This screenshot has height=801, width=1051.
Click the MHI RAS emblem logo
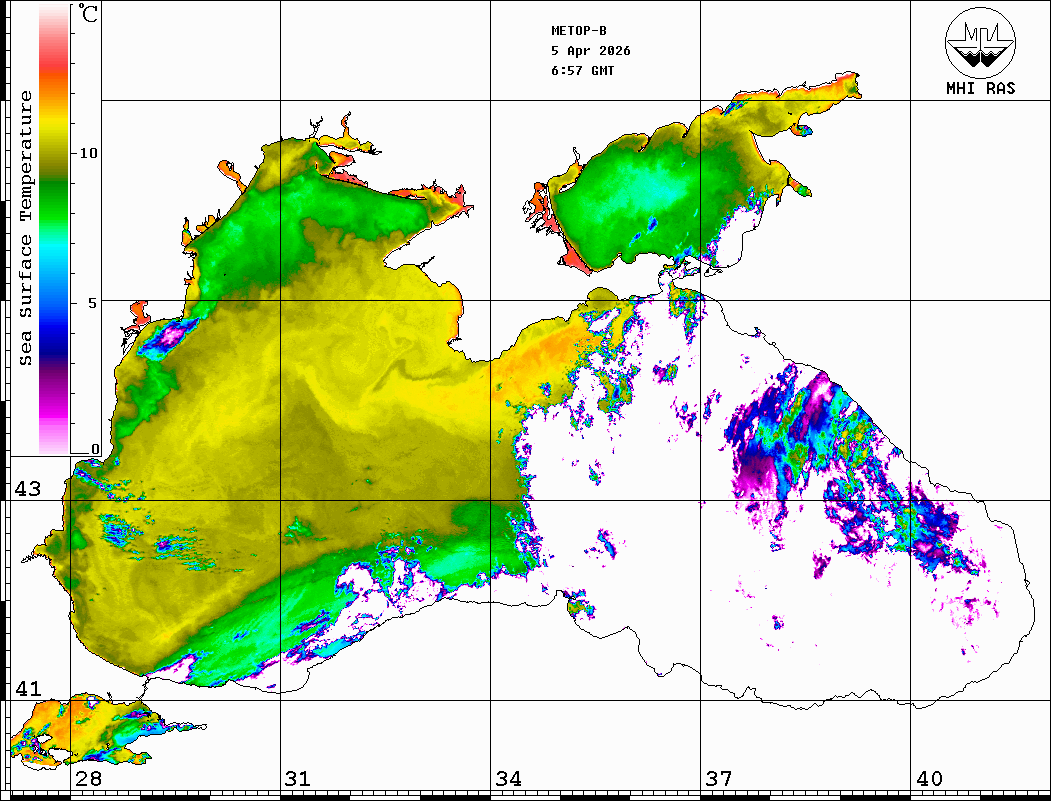(x=980, y=40)
